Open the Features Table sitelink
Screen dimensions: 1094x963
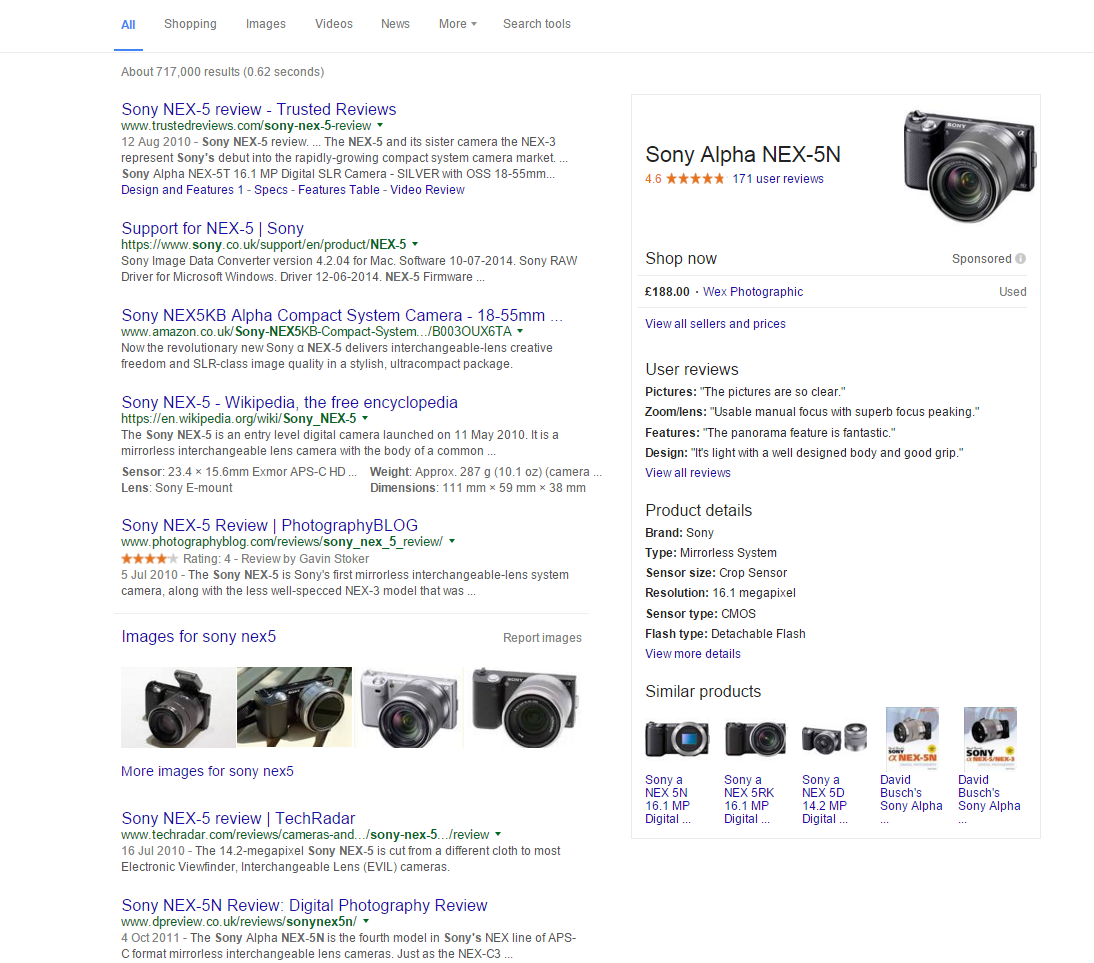339,190
